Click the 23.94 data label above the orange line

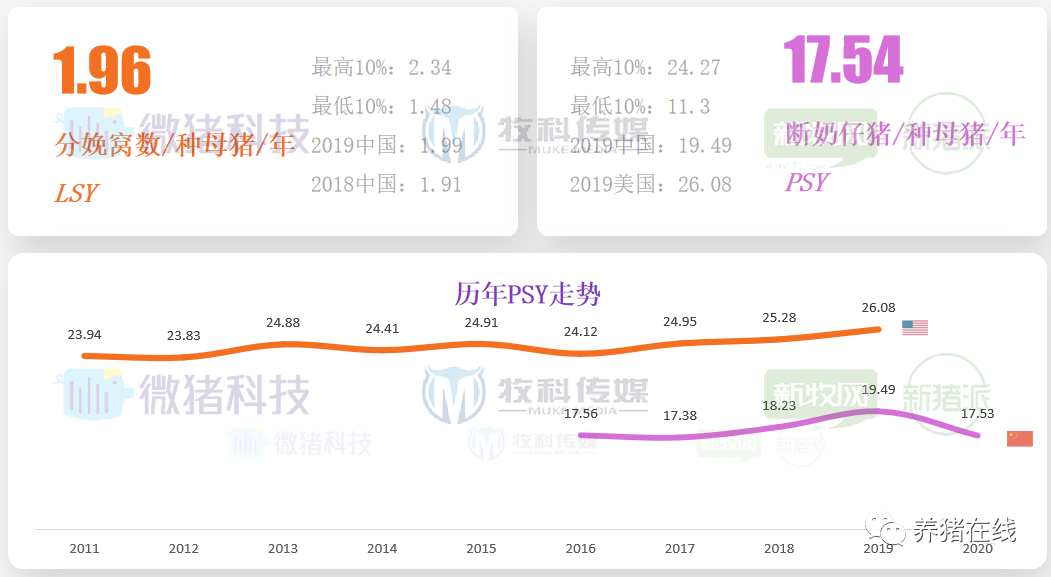coord(84,334)
